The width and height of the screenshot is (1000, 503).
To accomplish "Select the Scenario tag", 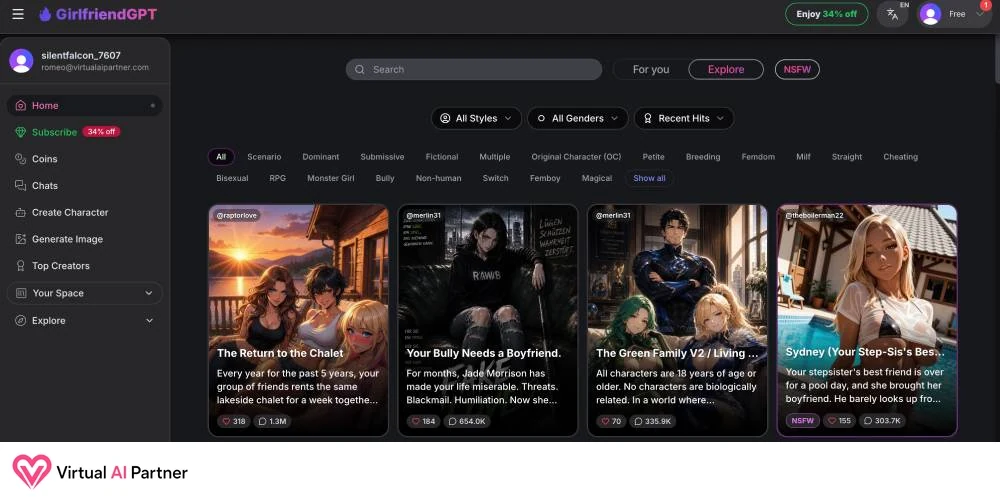I will 264,157.
